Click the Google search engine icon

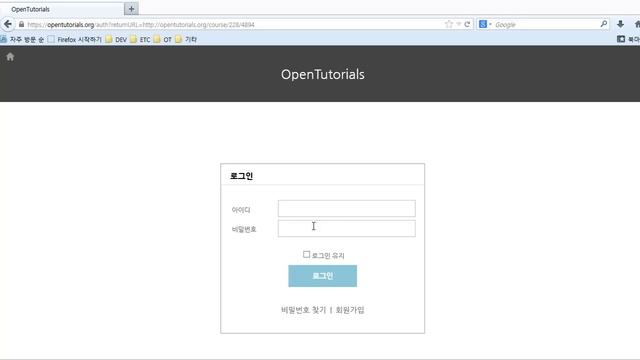click(x=483, y=24)
